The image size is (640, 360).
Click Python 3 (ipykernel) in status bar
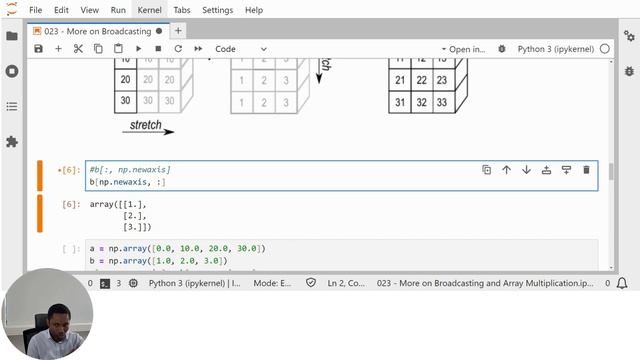[194, 283]
